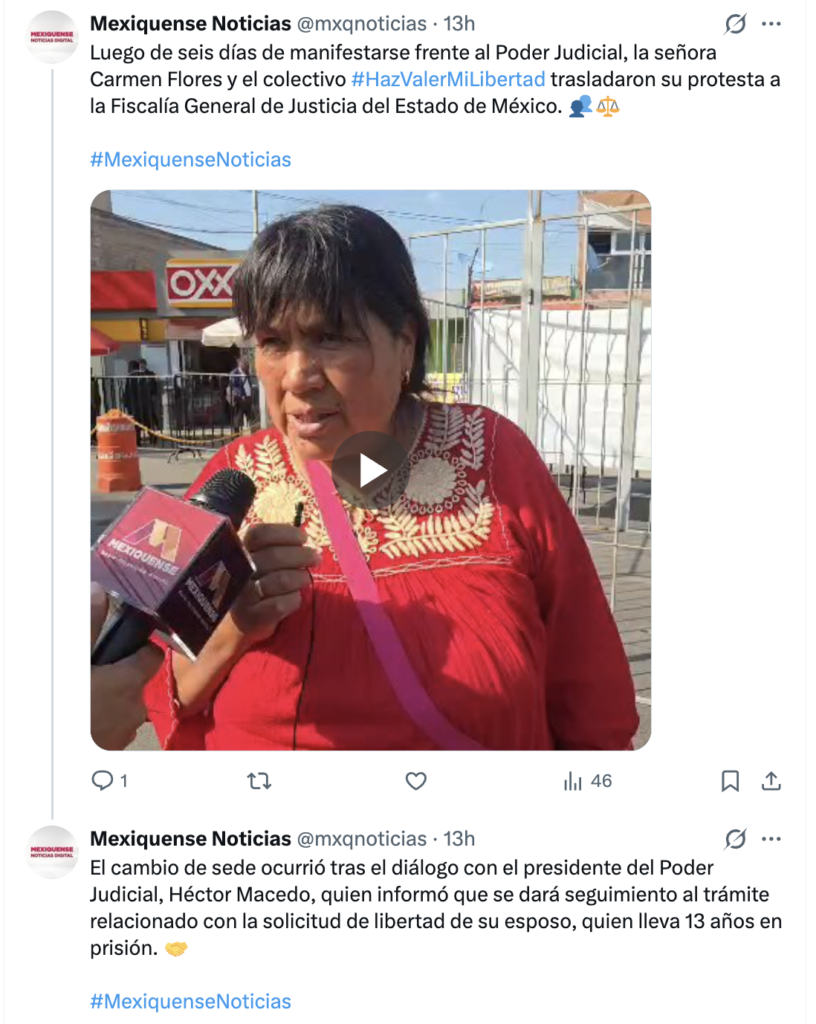Share the first tweet via upload icon
The width and height of the screenshot is (816, 1024).
click(x=771, y=780)
